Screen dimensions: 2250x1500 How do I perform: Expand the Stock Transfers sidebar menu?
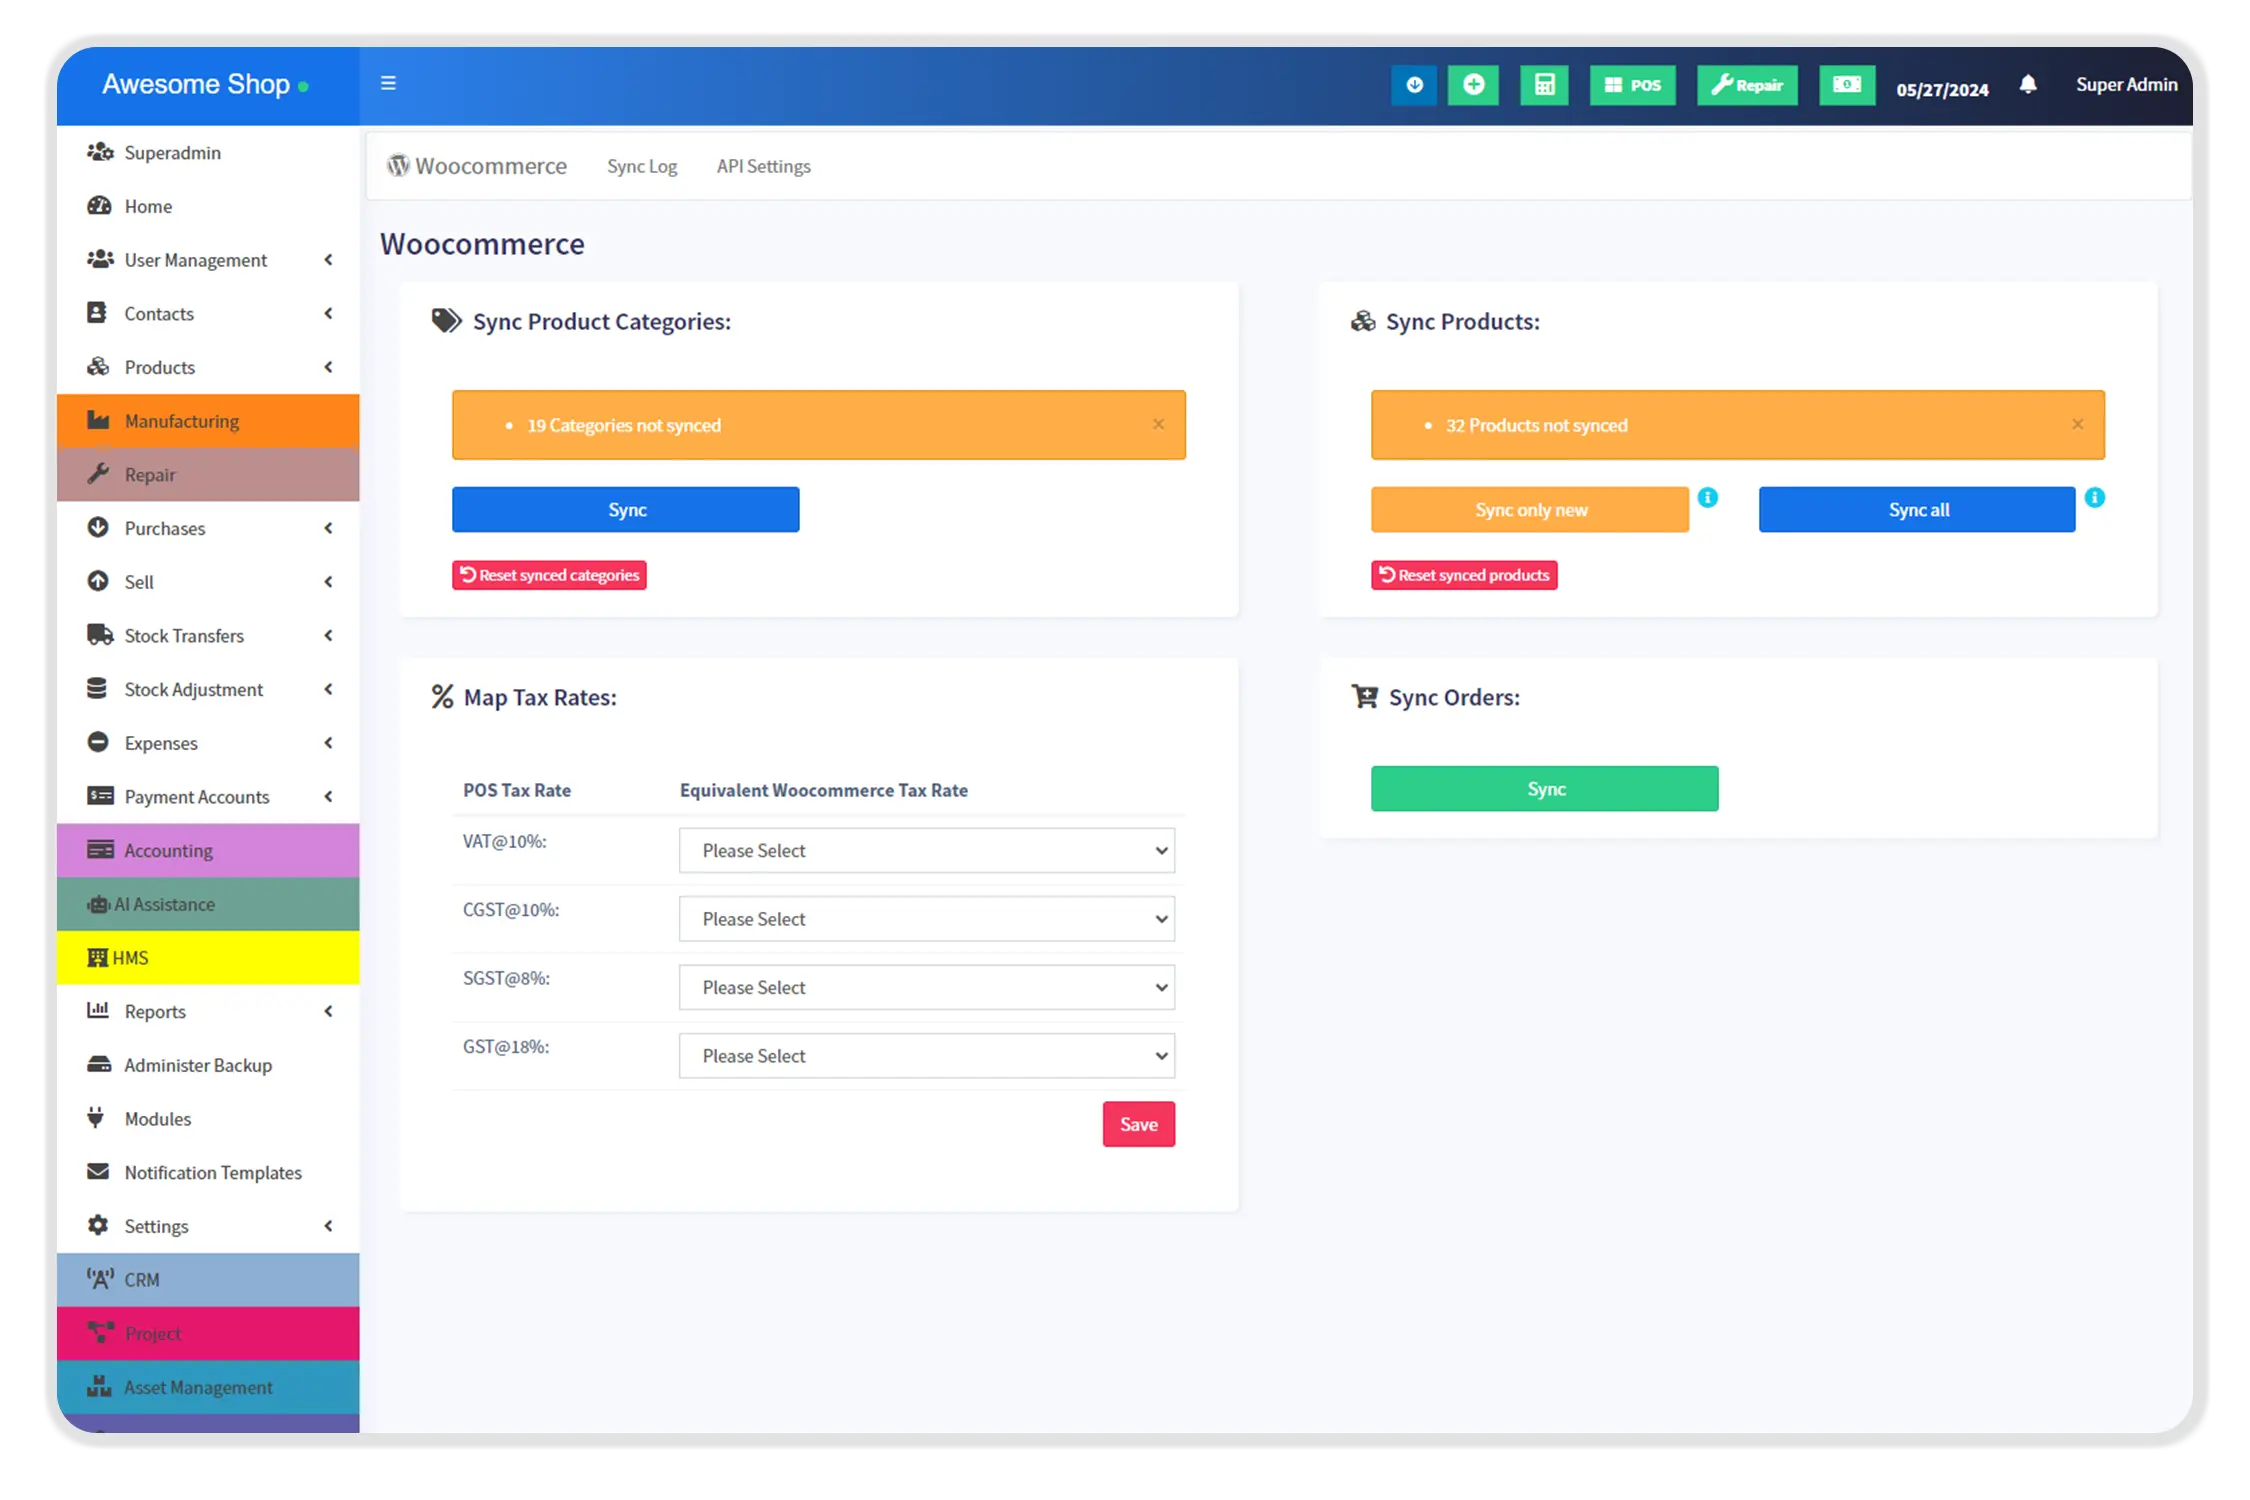208,635
